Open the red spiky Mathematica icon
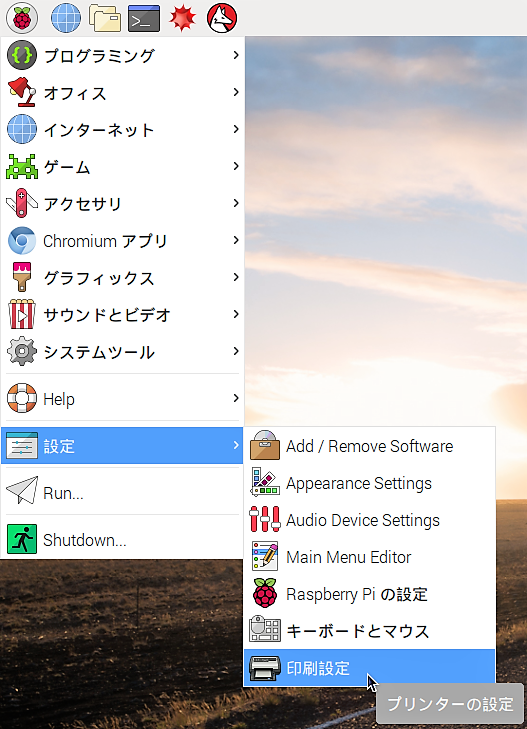The height and width of the screenshot is (729, 527). coord(183,18)
